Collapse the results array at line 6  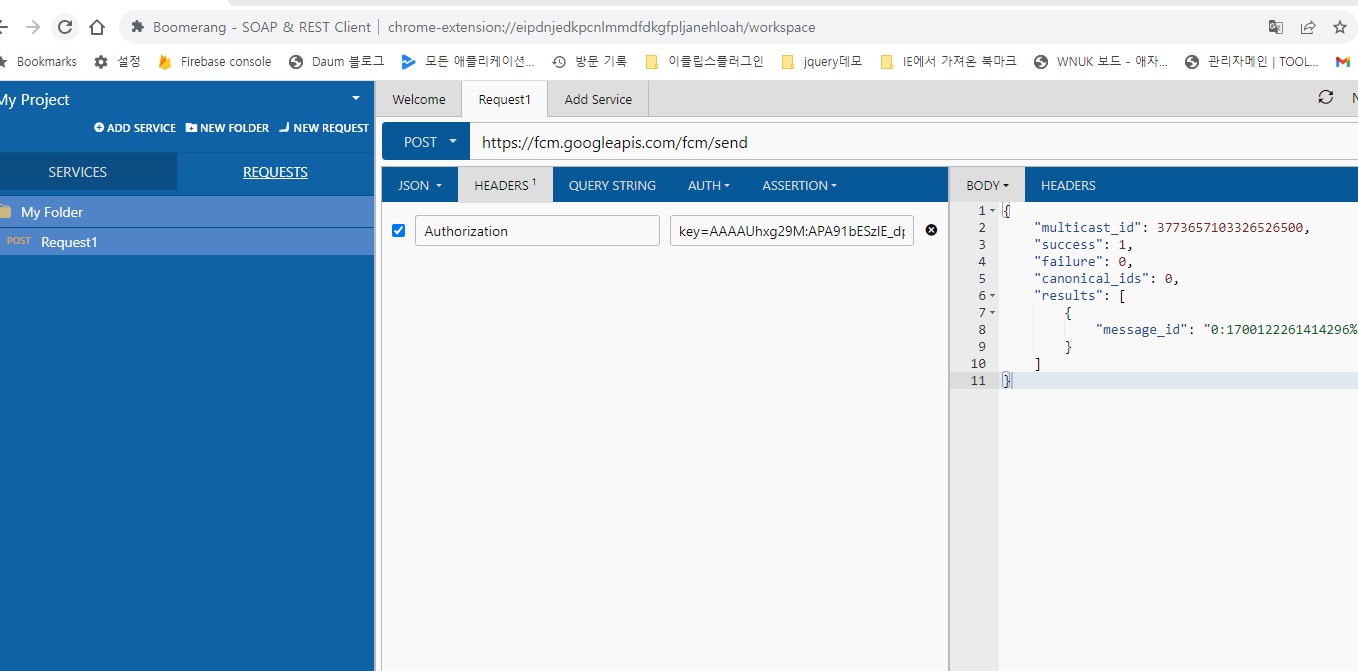click(x=993, y=296)
